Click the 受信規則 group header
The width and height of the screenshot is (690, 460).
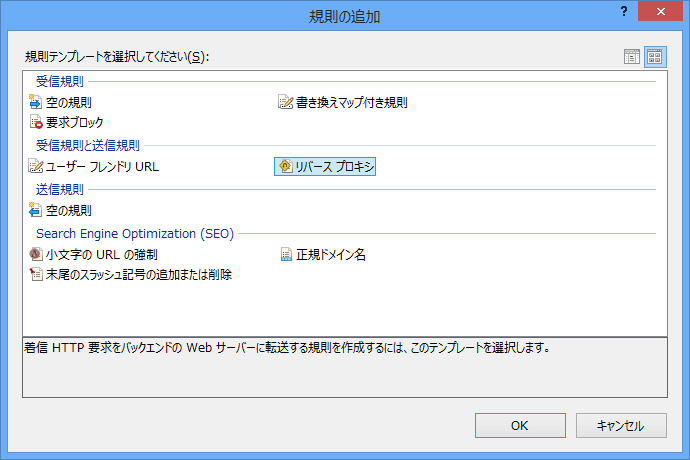[x=60, y=81]
